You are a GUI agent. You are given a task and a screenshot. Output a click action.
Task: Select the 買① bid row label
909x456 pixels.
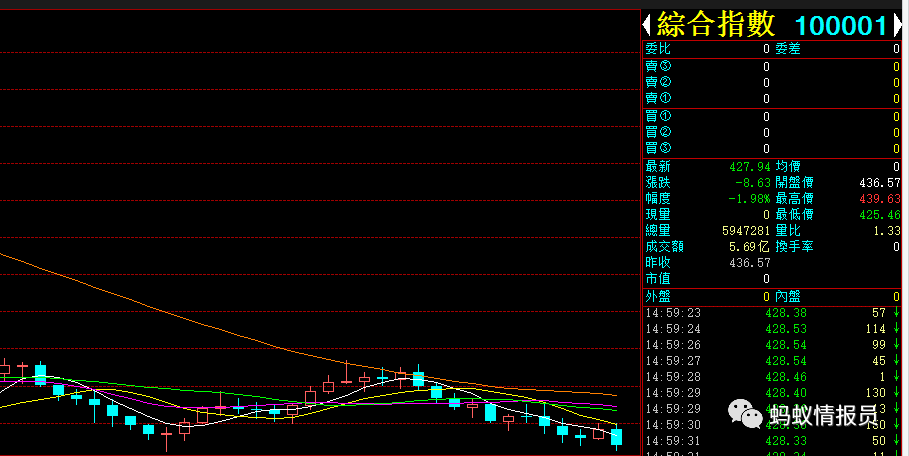(658, 116)
